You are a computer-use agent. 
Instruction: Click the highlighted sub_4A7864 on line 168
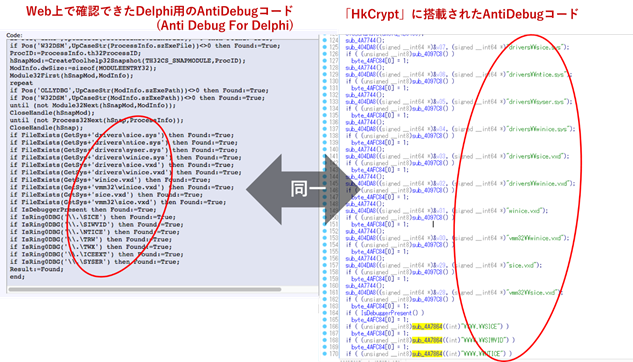point(427,340)
